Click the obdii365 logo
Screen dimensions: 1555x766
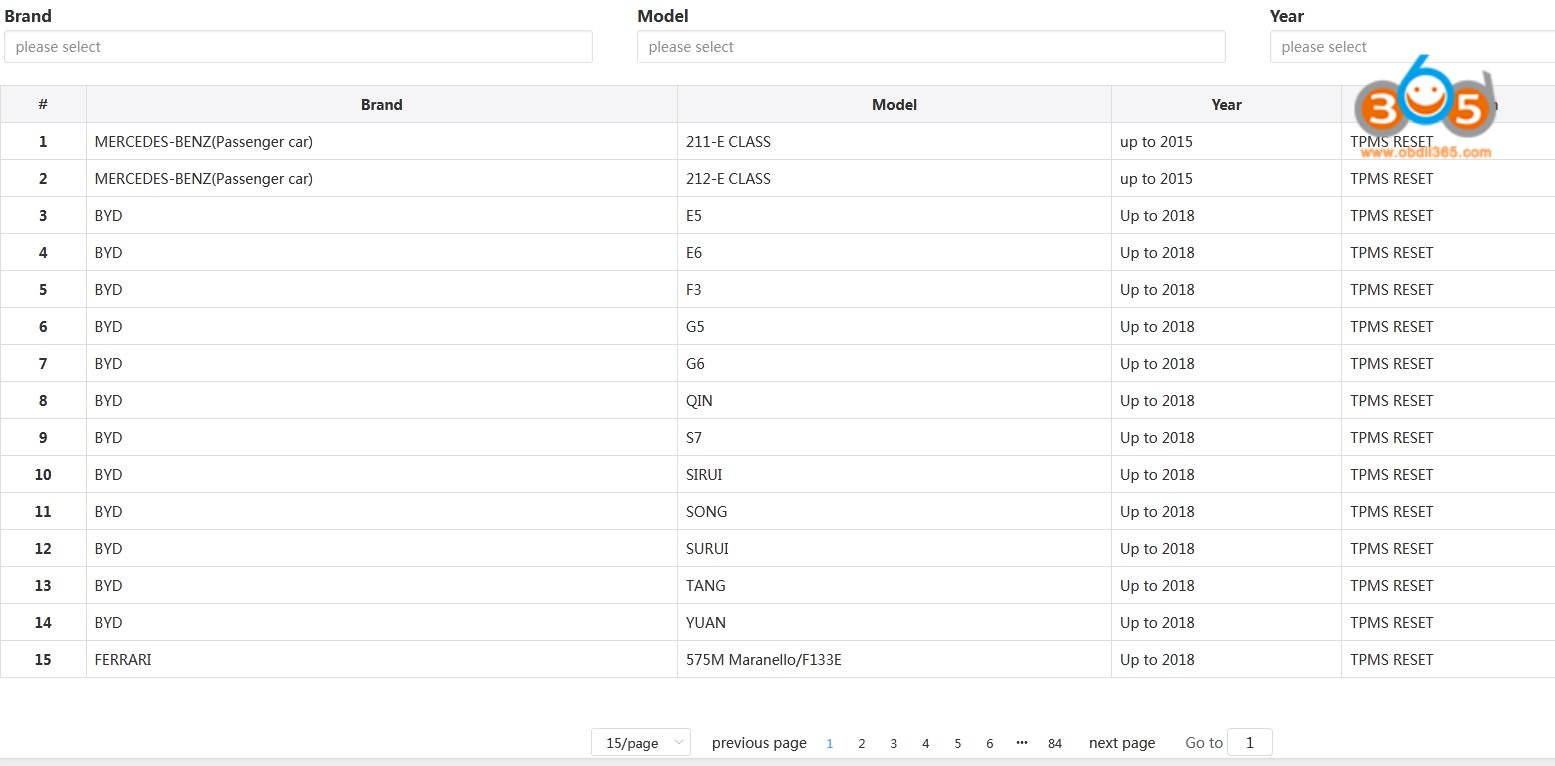click(1425, 110)
